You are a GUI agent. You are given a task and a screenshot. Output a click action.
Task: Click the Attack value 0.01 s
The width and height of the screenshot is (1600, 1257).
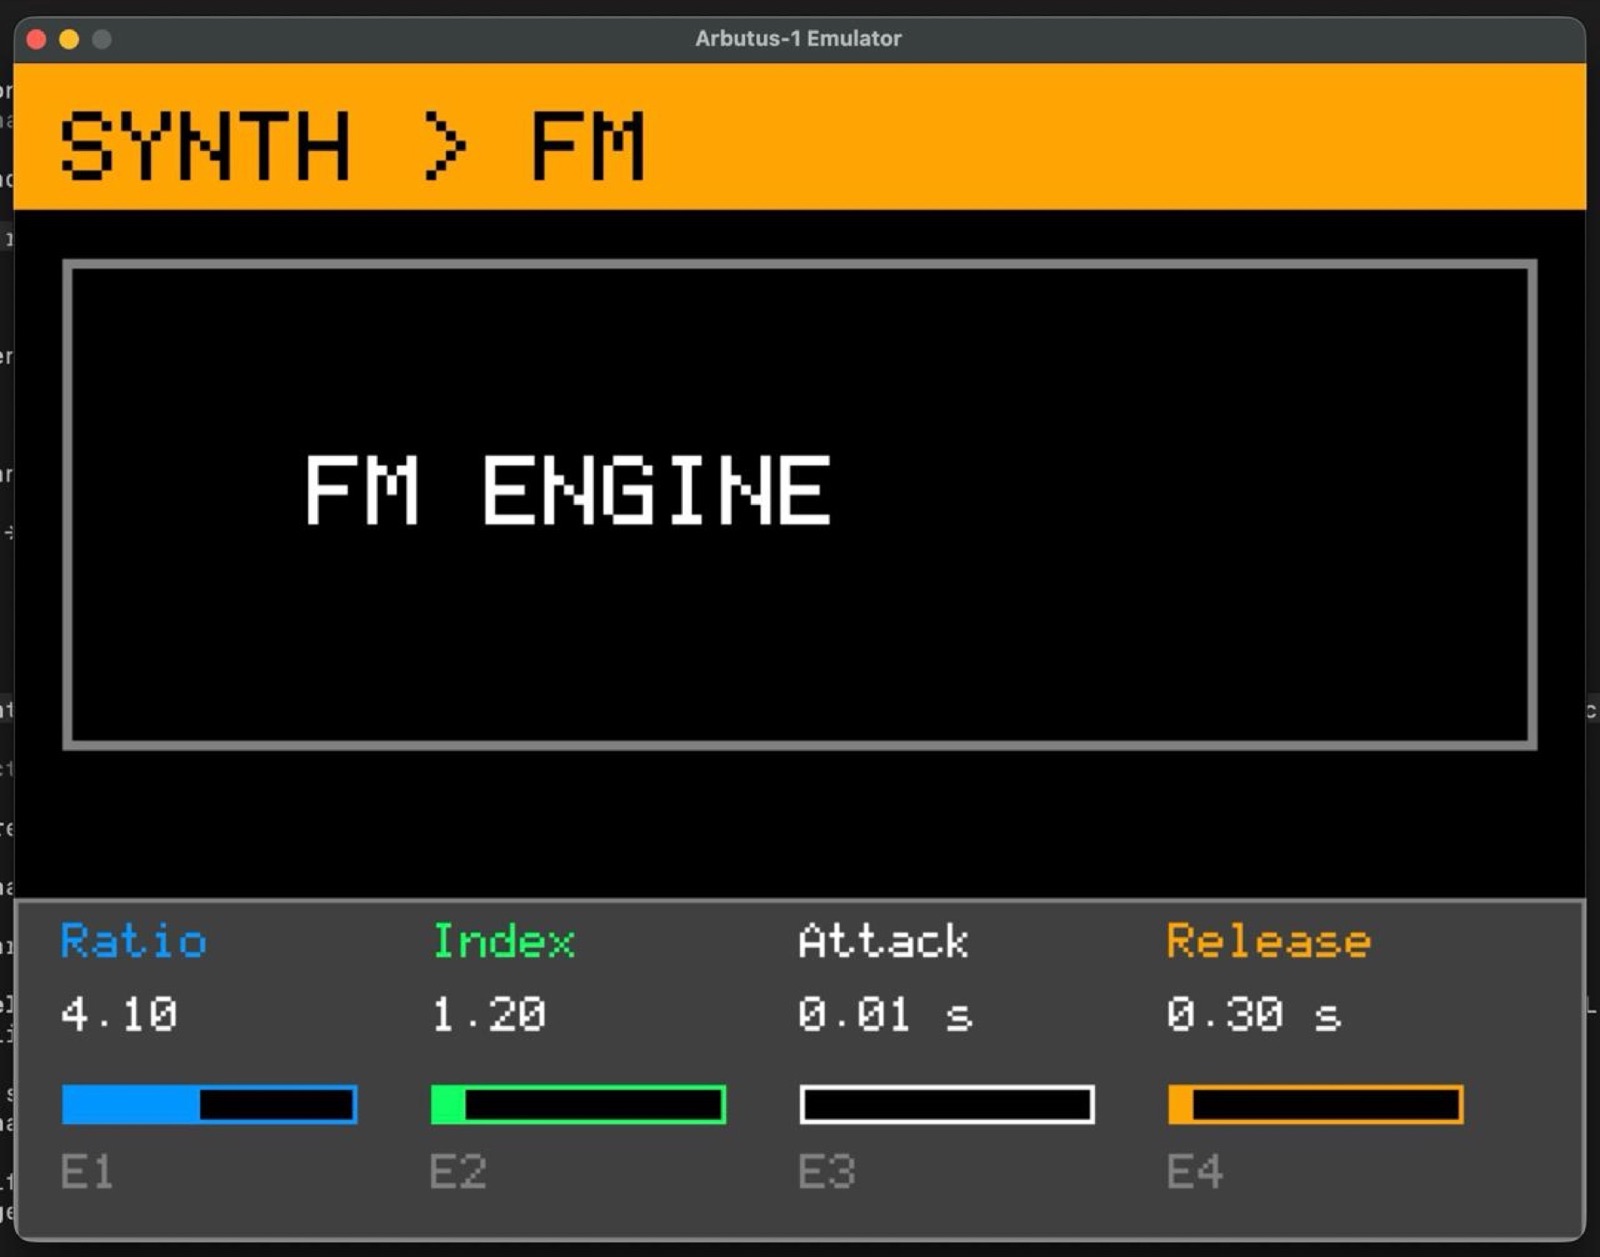(x=885, y=1015)
